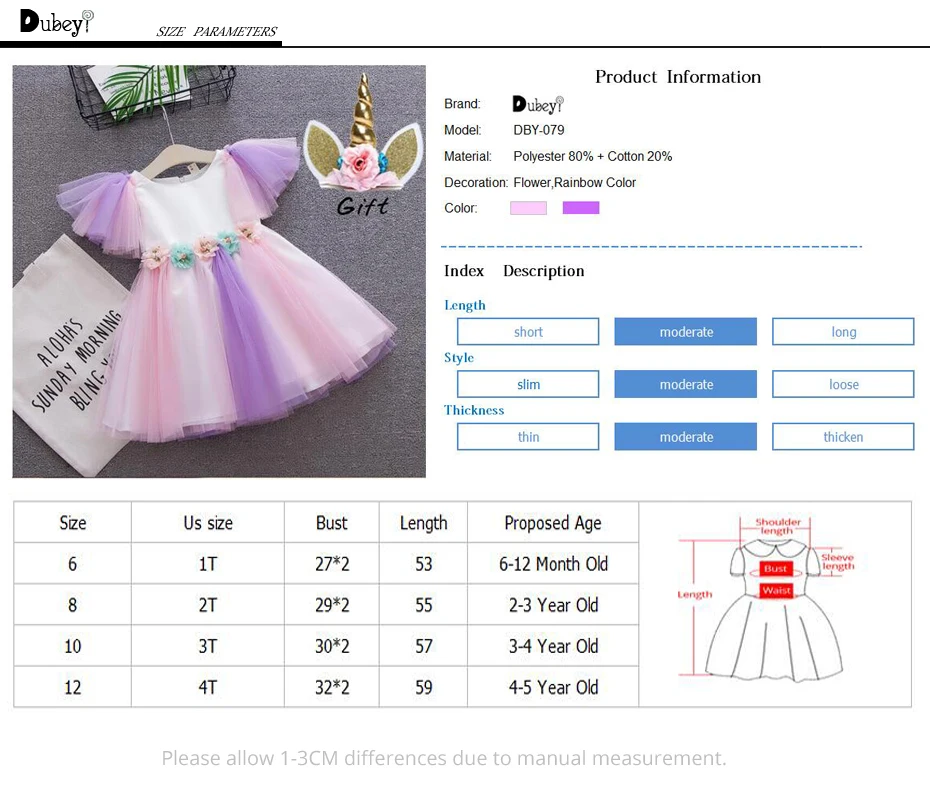Choose the 'slim' style option

pos(528,384)
